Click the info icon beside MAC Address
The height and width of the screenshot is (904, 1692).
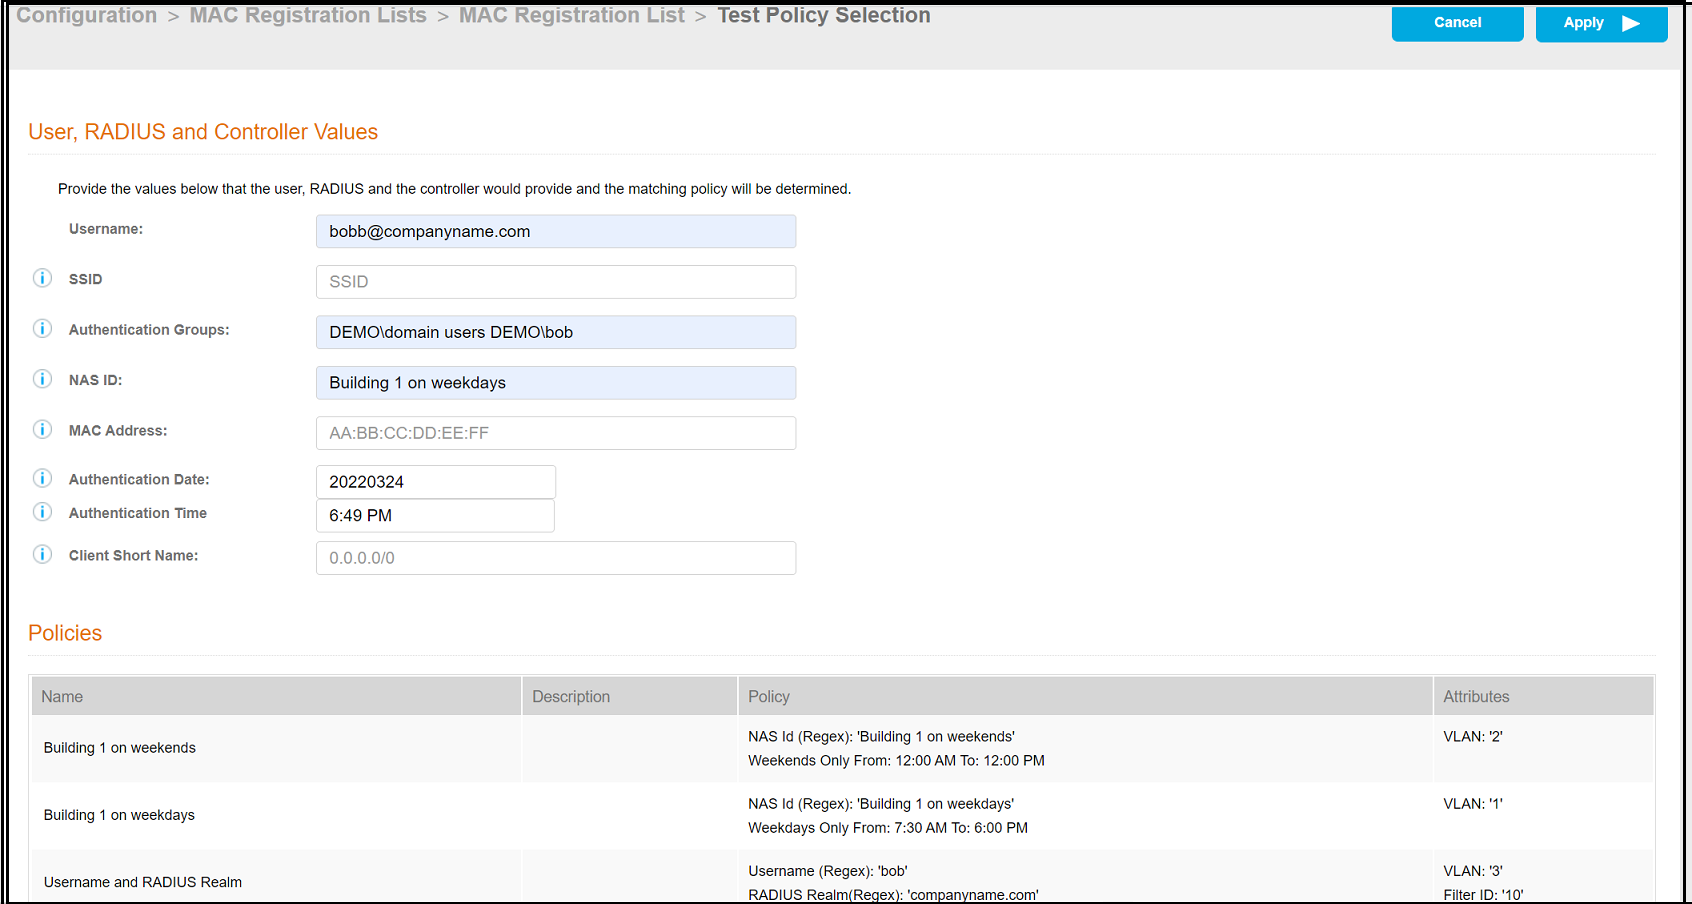click(42, 429)
